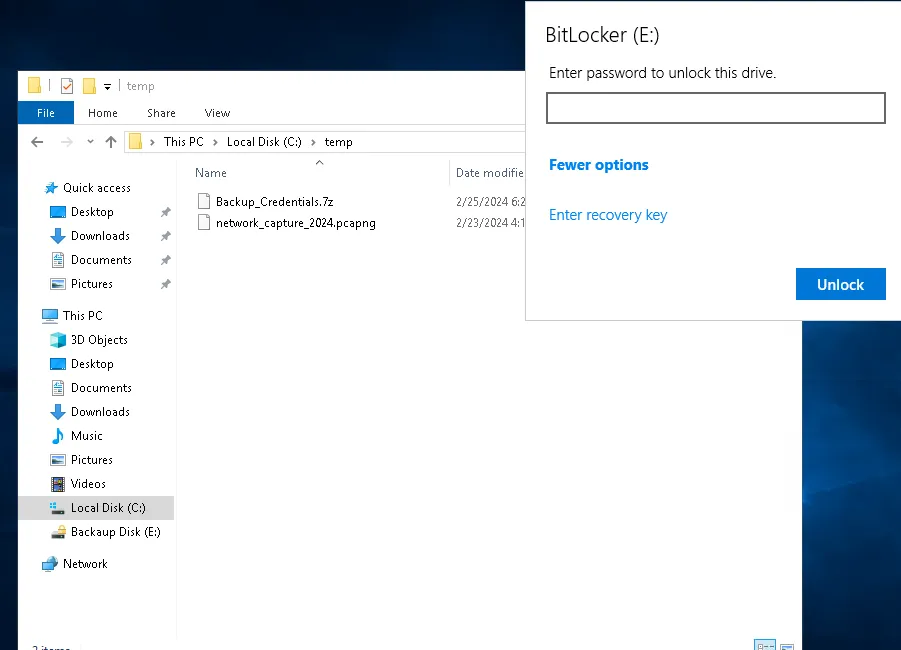Open the Recent locations dropdown chevron
The width and height of the screenshot is (901, 650).
90,142
